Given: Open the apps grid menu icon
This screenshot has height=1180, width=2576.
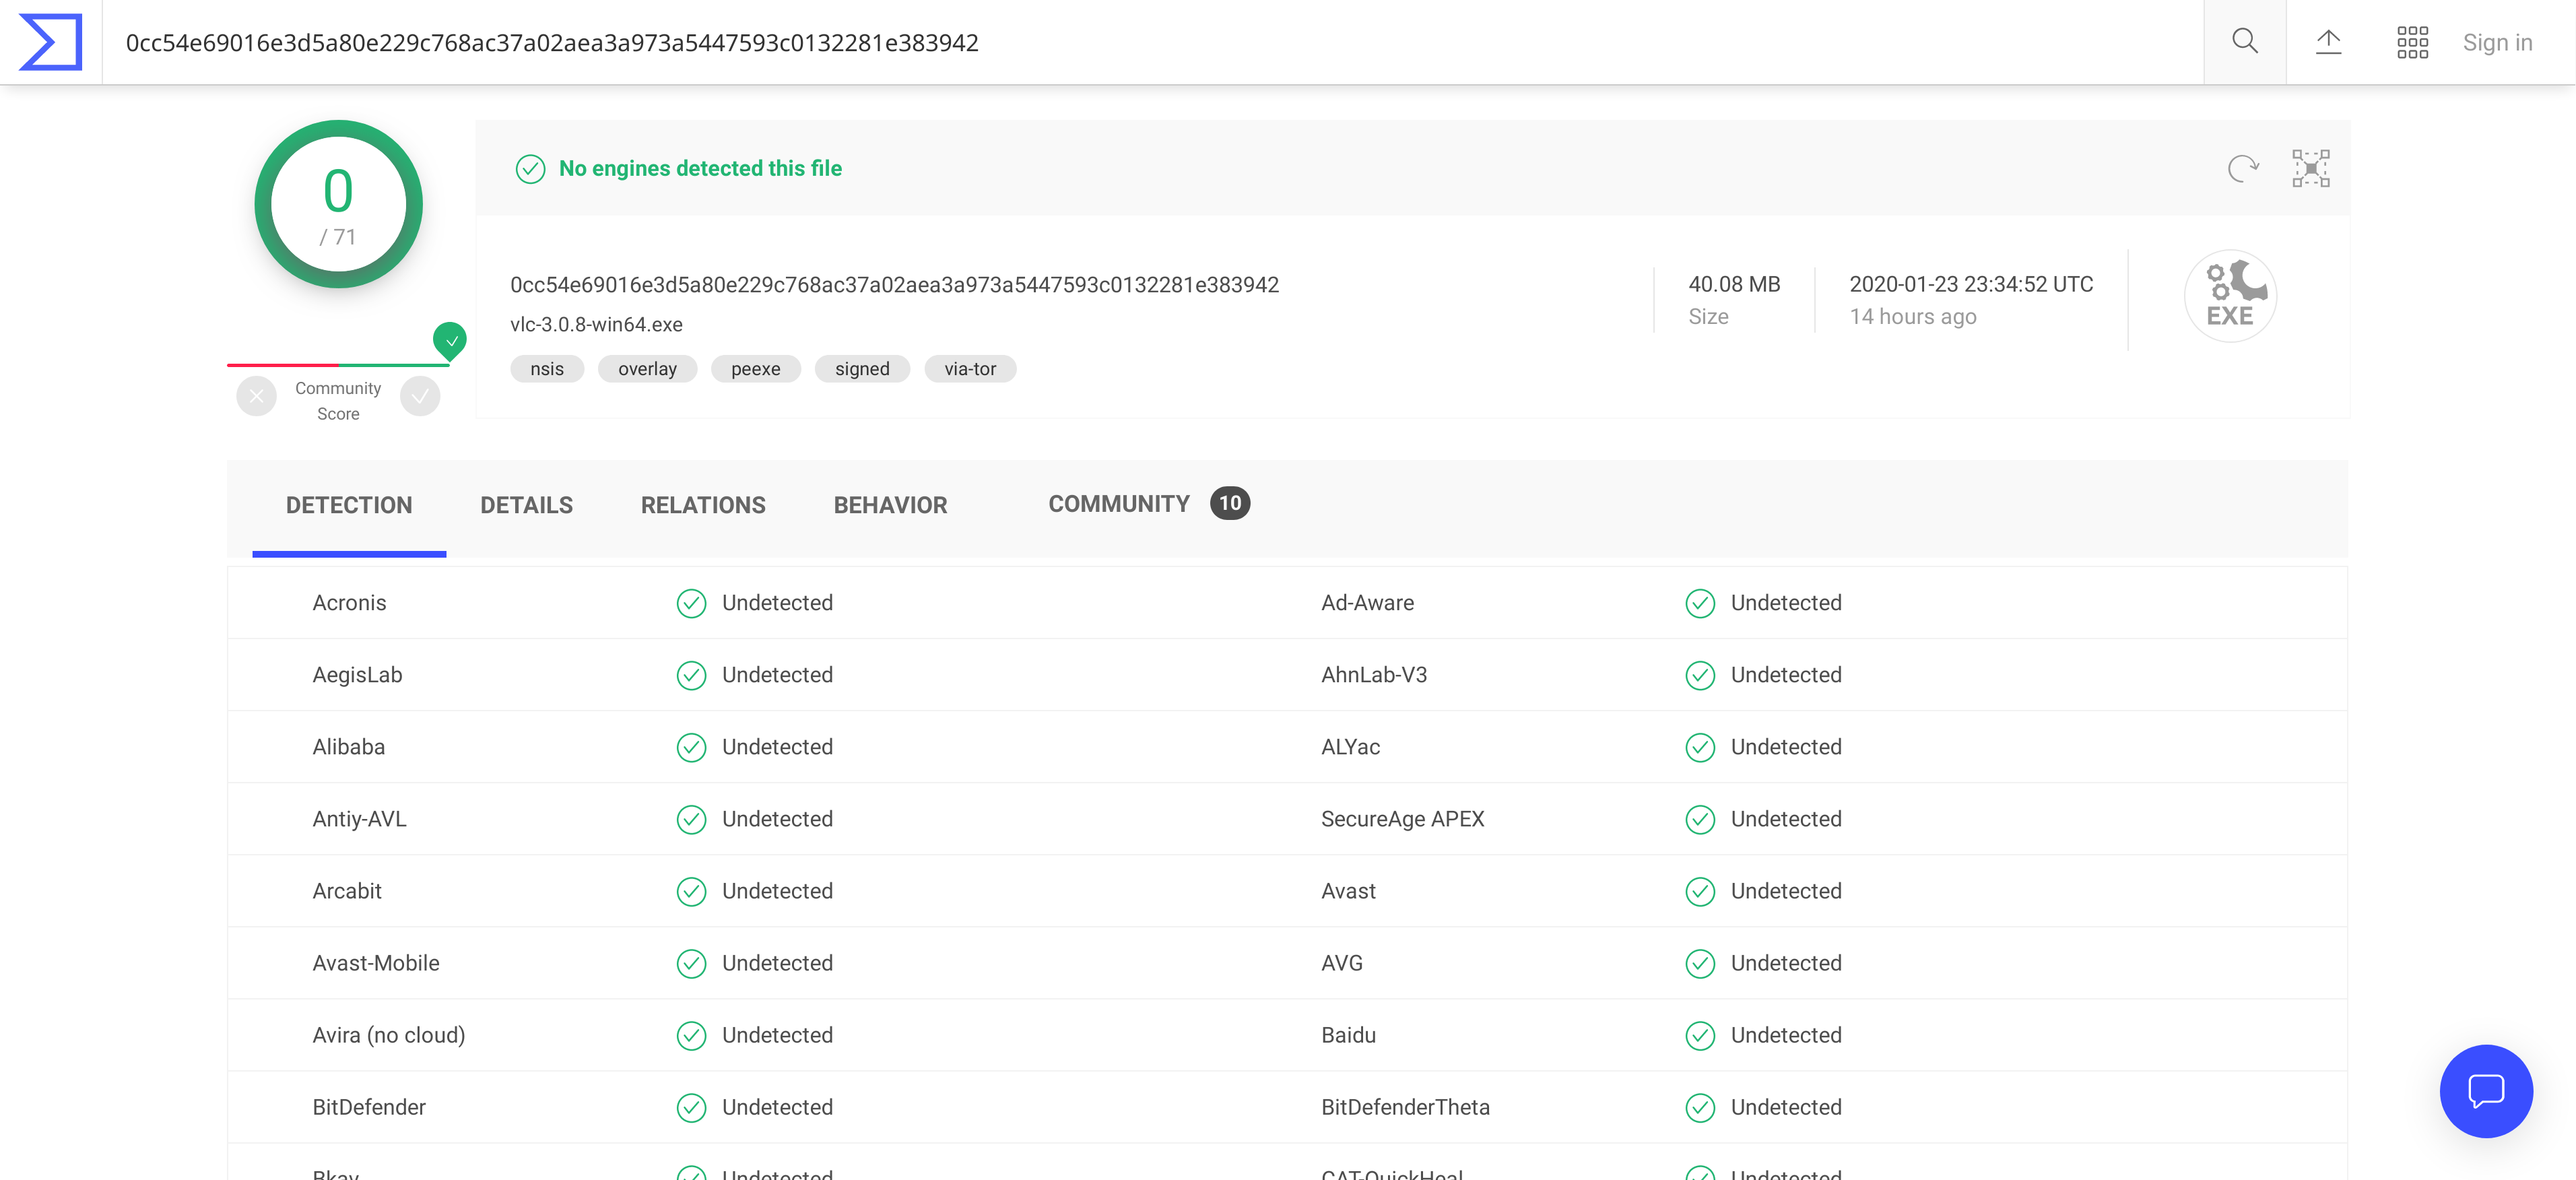Looking at the screenshot, I should [x=2412, y=42].
